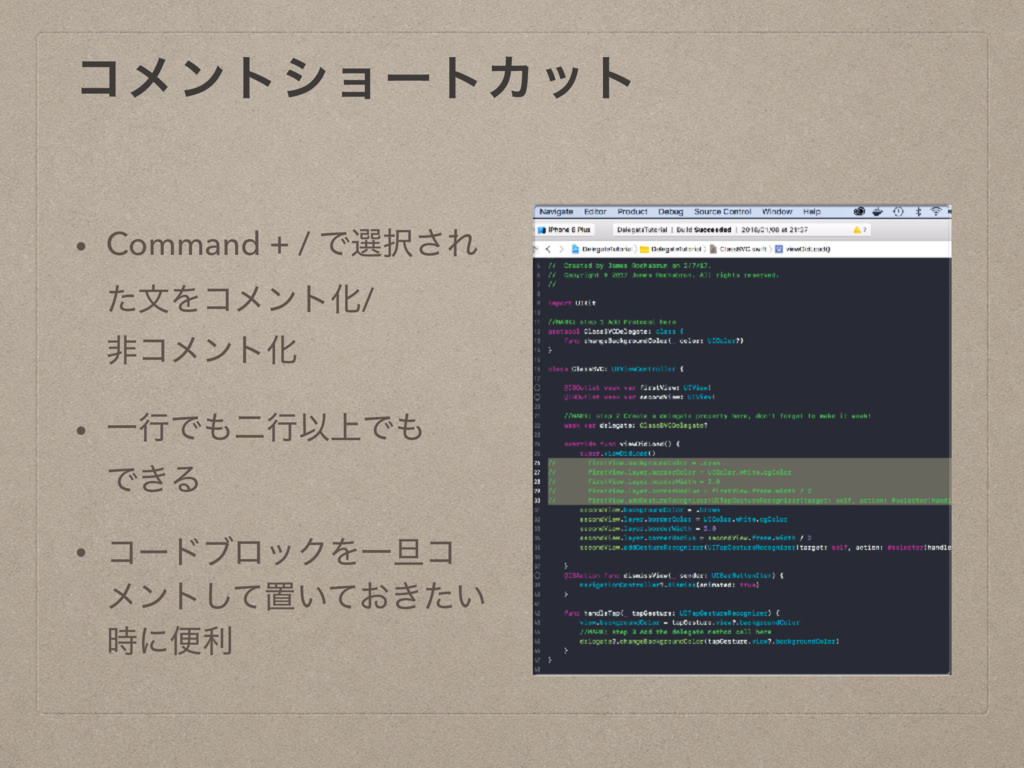Go back with the jump bar left arrow
Screen dimensions: 1024x768
point(548,249)
